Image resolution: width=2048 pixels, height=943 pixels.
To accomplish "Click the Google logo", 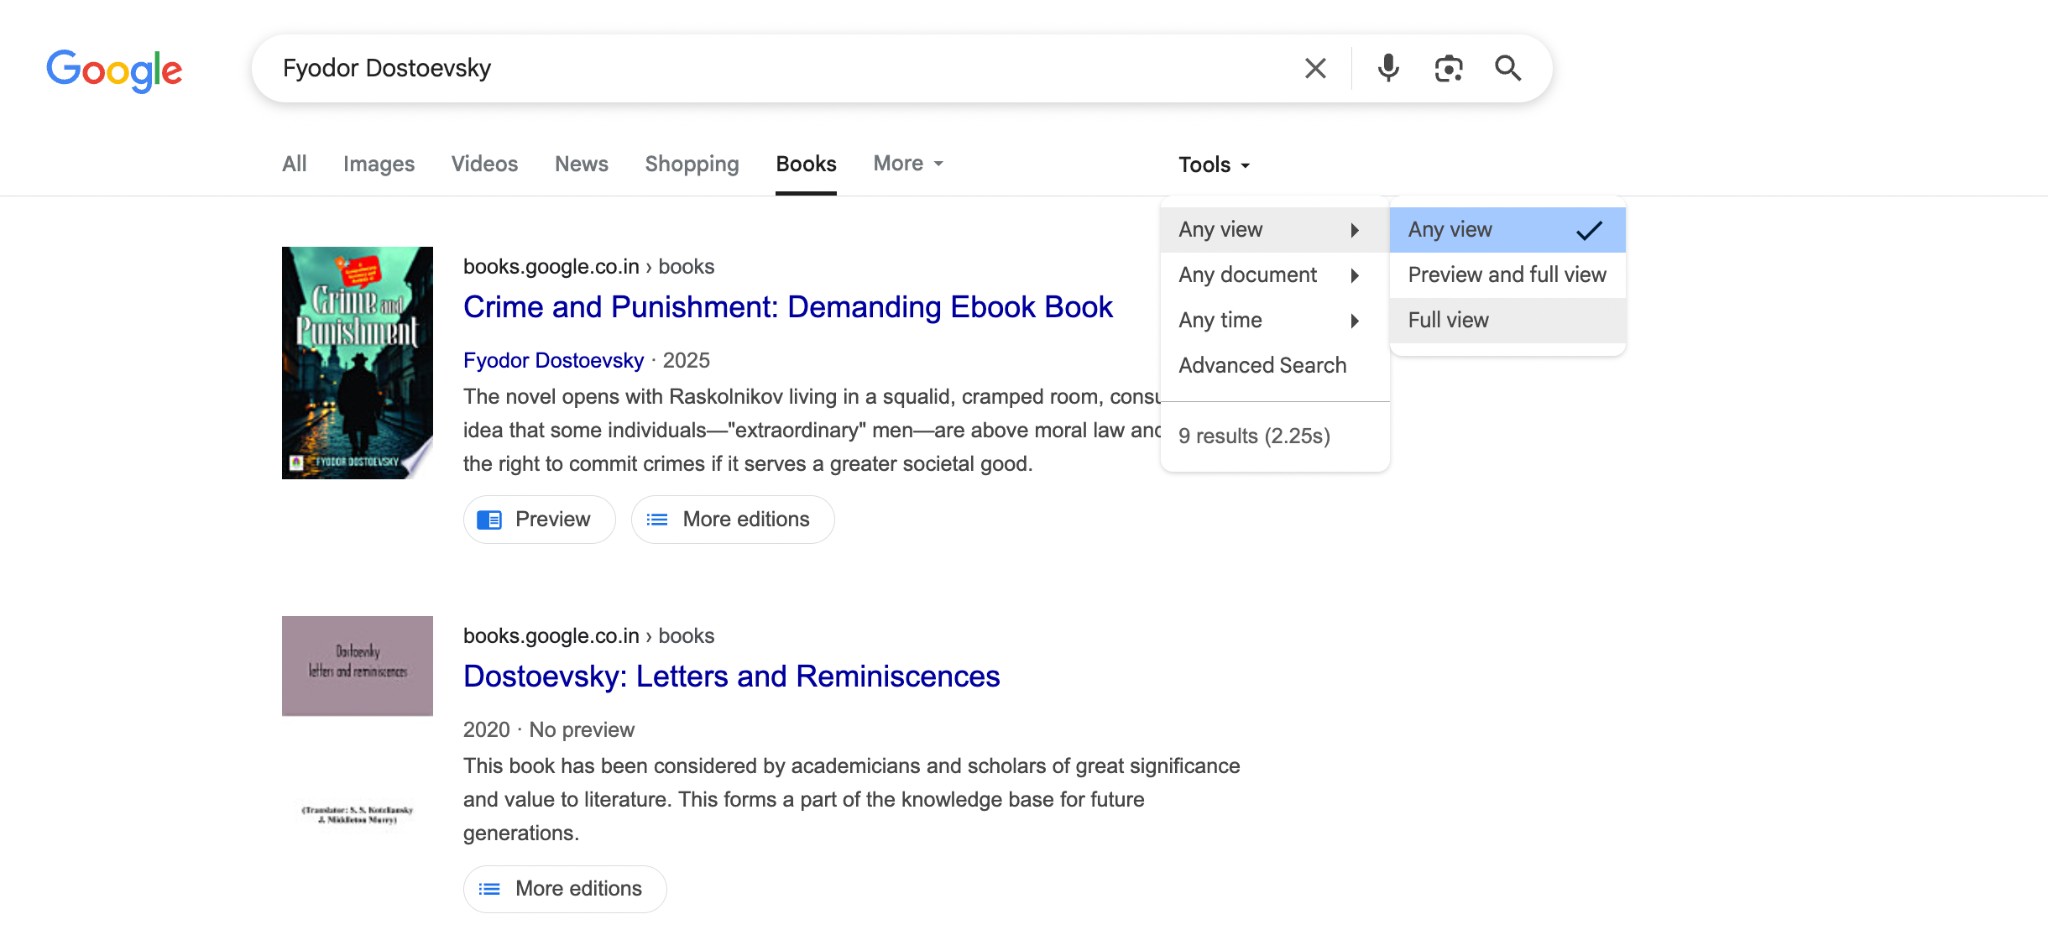I will click(114, 70).
